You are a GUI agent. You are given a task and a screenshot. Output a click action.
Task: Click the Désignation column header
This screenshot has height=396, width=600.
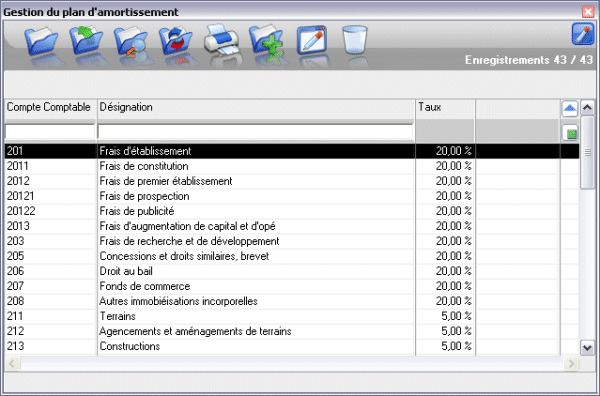256,109
